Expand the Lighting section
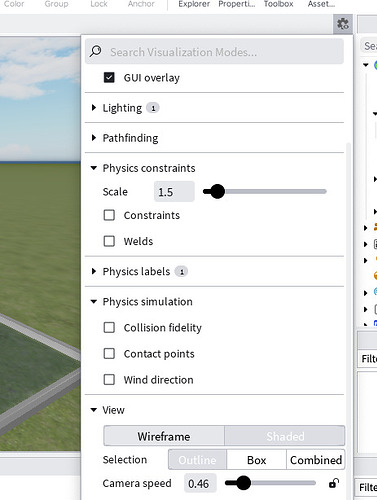The width and height of the screenshot is (377, 500). coord(94,108)
